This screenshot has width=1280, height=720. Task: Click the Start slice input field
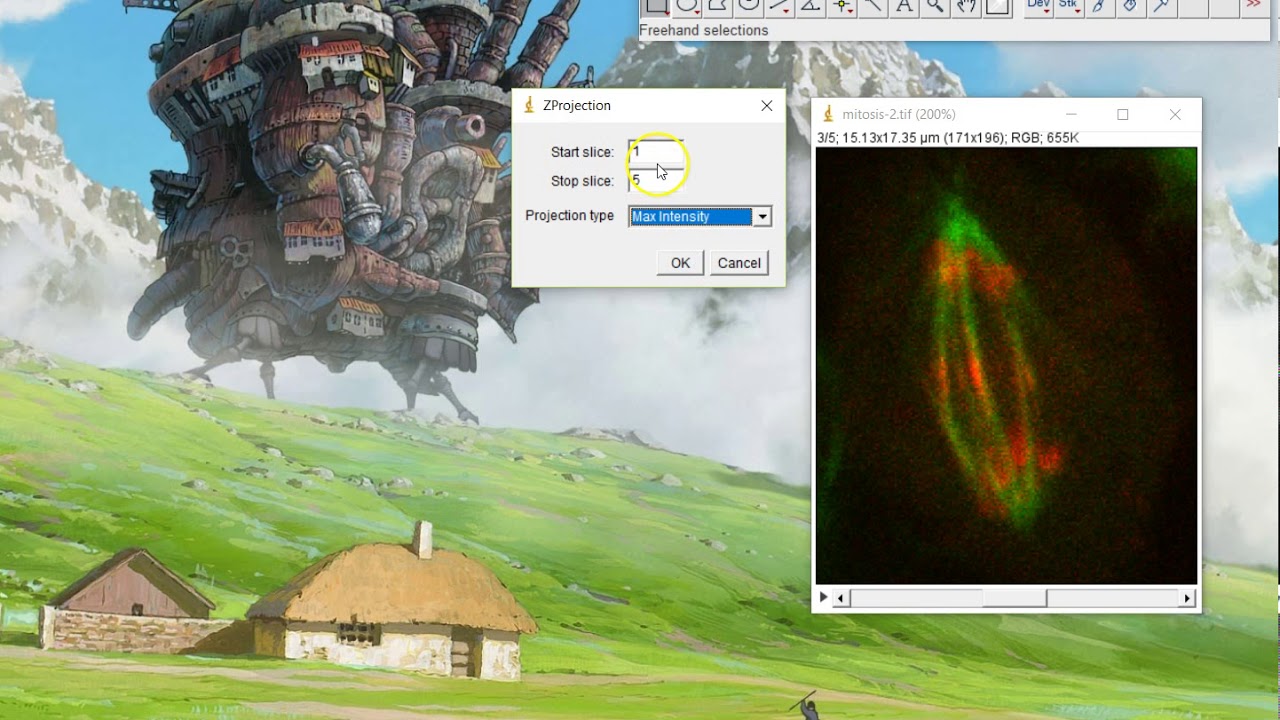[656, 152]
